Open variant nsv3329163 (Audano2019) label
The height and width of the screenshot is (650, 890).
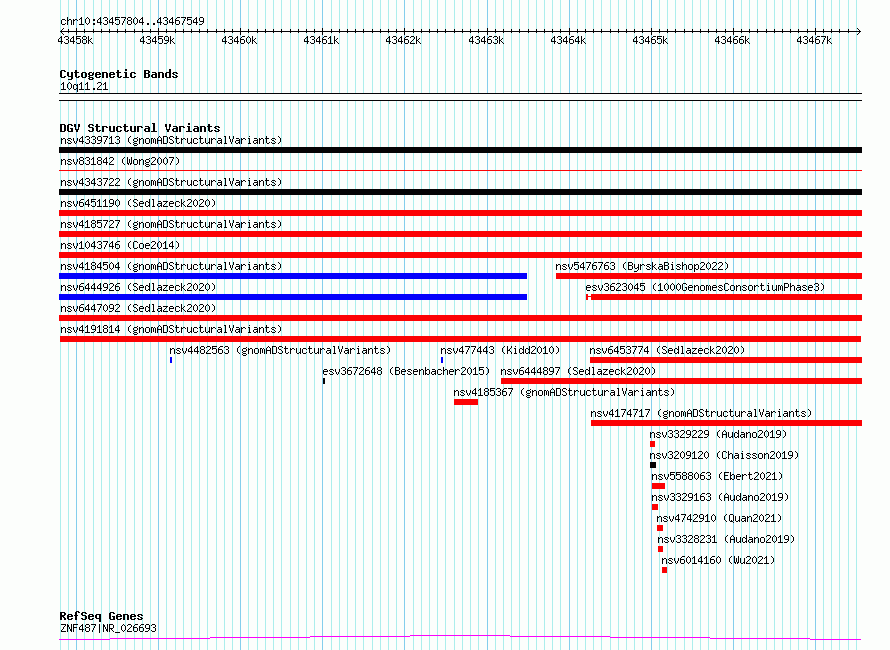(720, 497)
